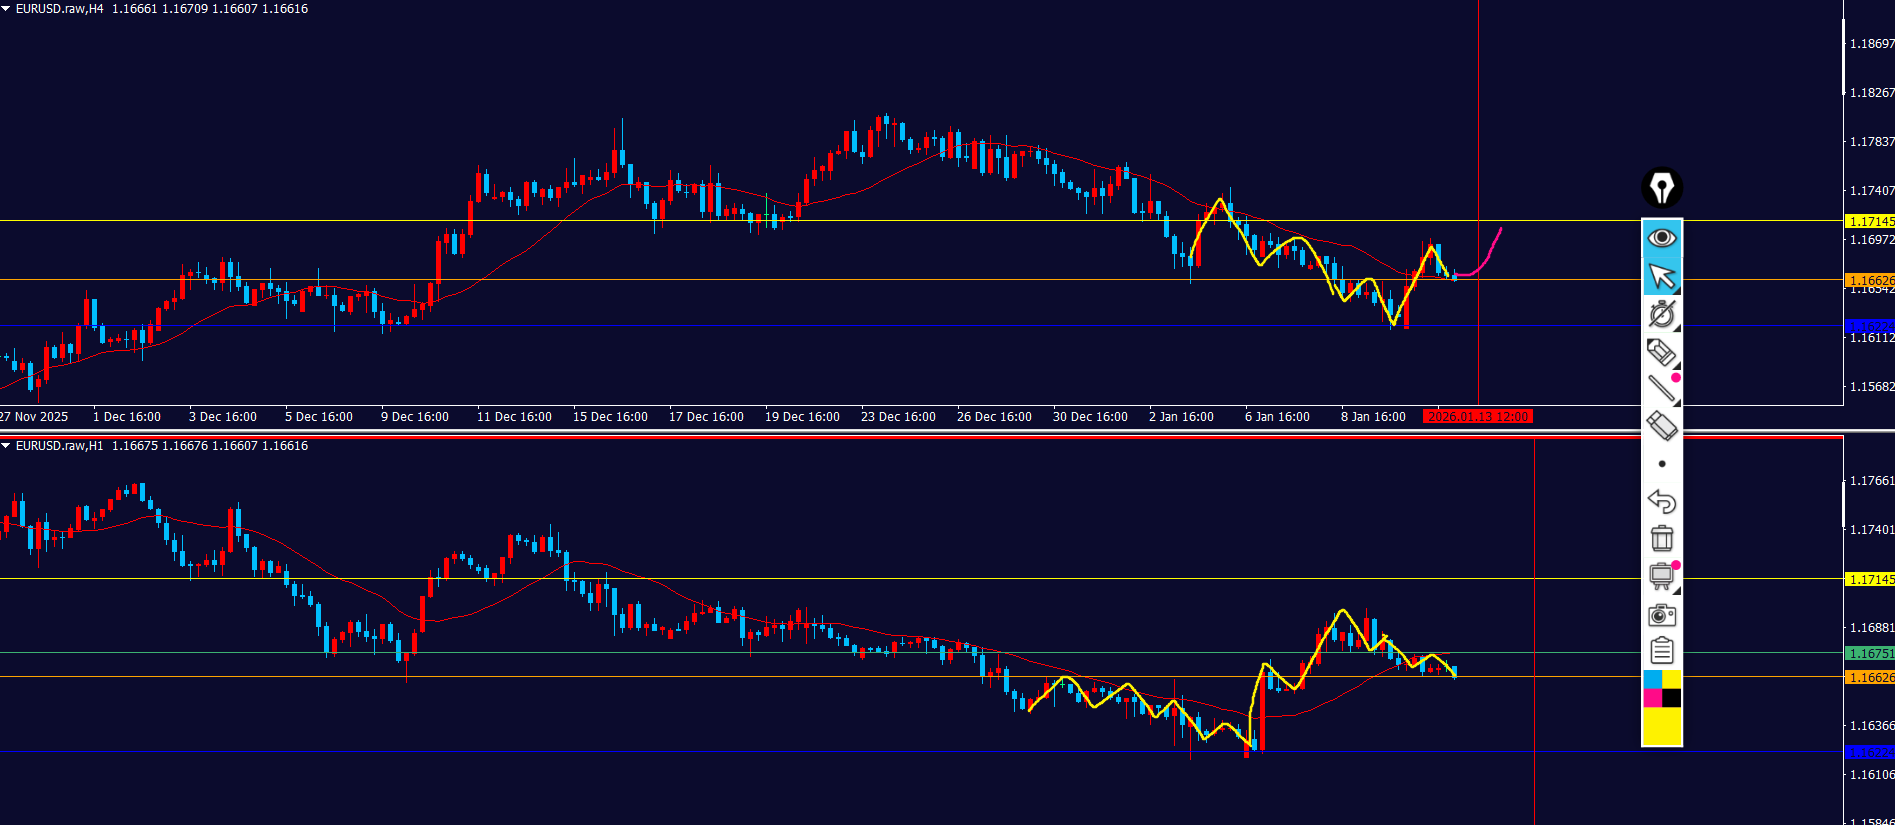Click the pen nib logo button
The height and width of the screenshot is (825, 1895).
(1662, 188)
